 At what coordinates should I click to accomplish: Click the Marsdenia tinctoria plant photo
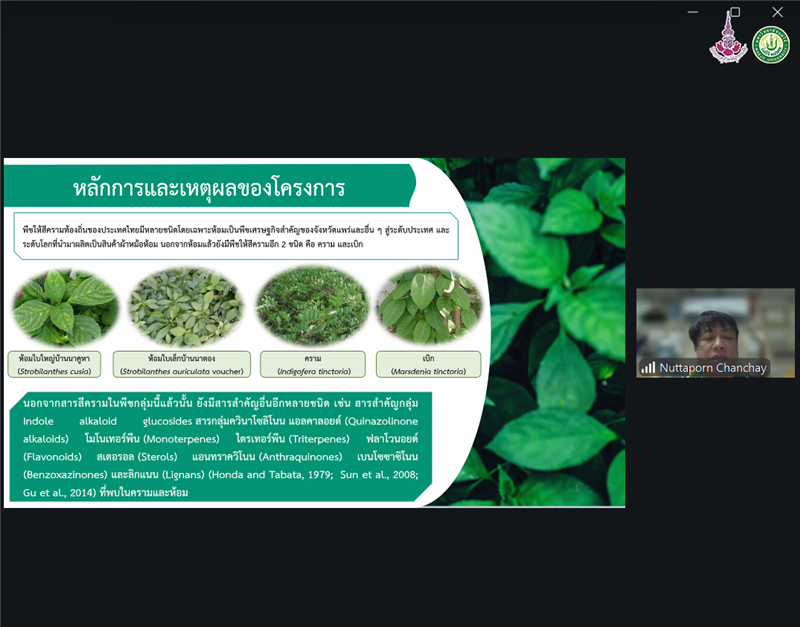(429, 306)
